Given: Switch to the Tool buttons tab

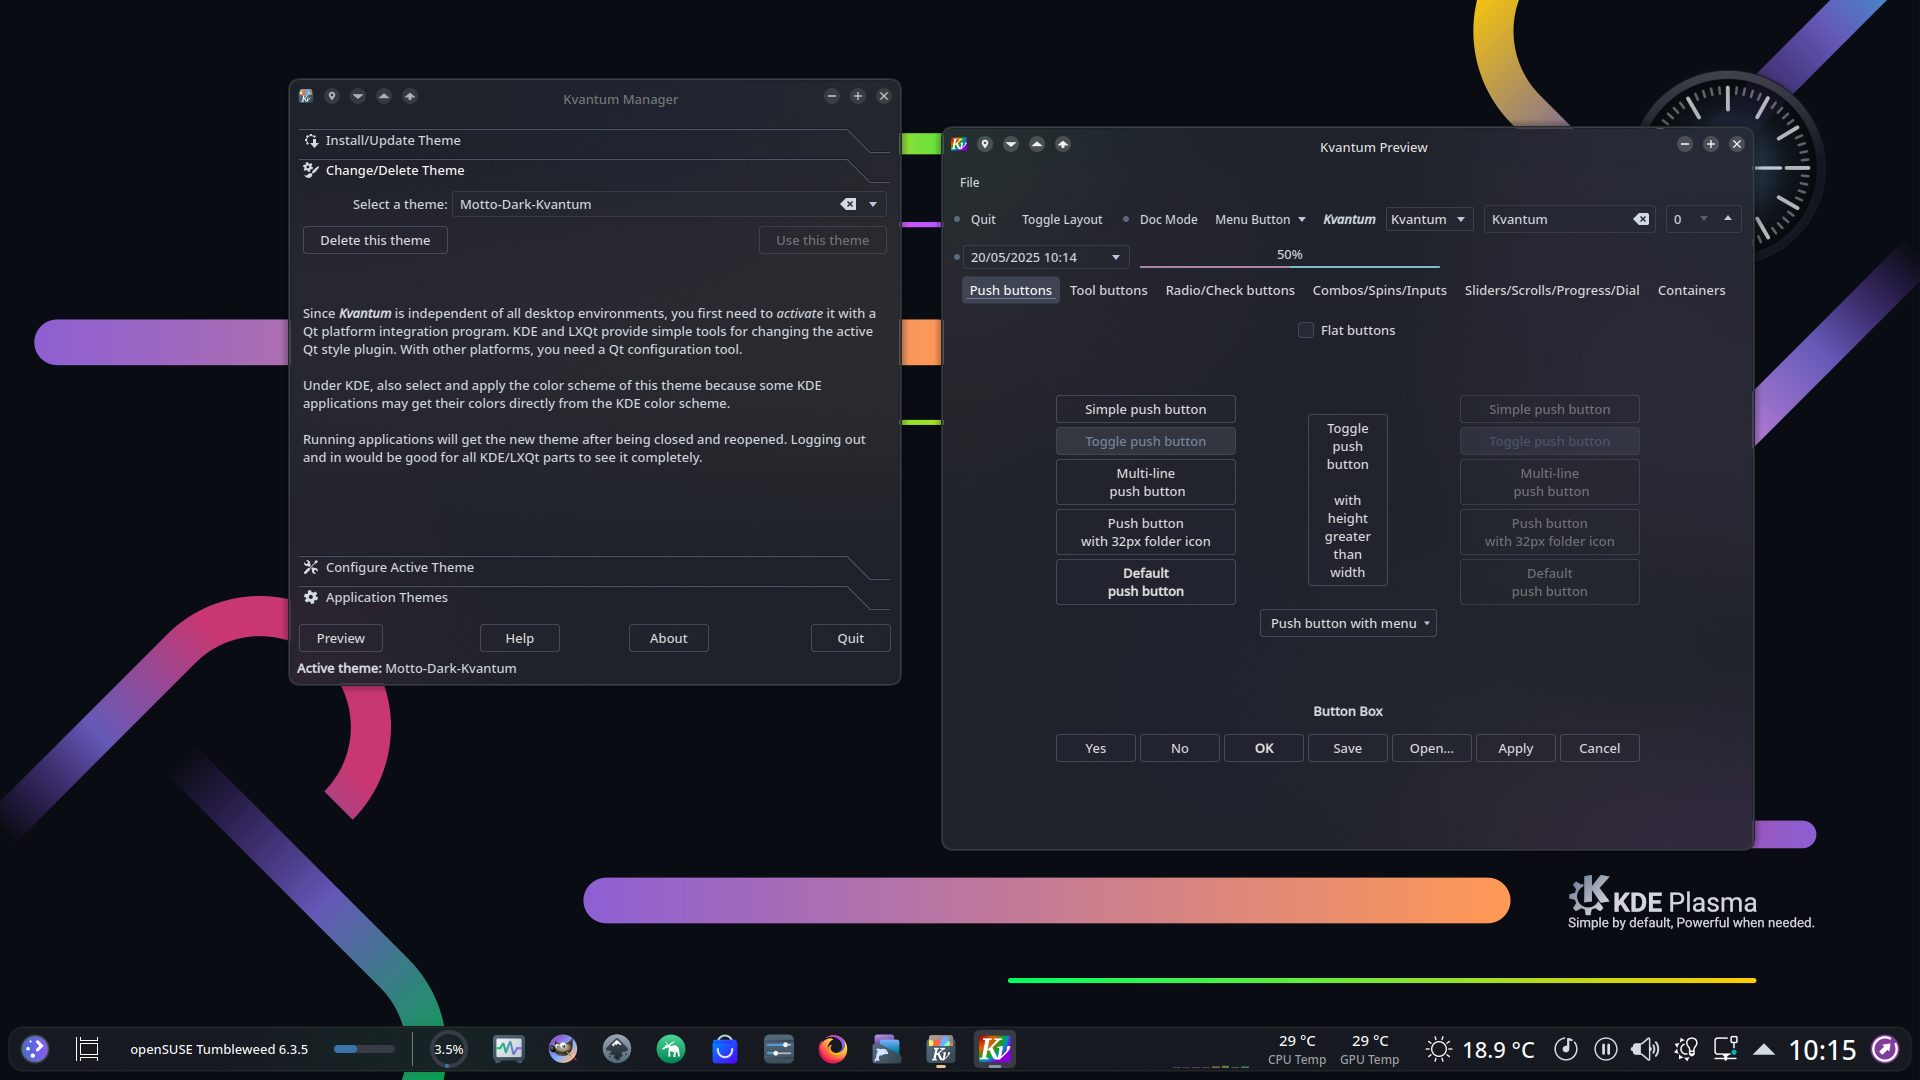Looking at the screenshot, I should click(x=1108, y=290).
